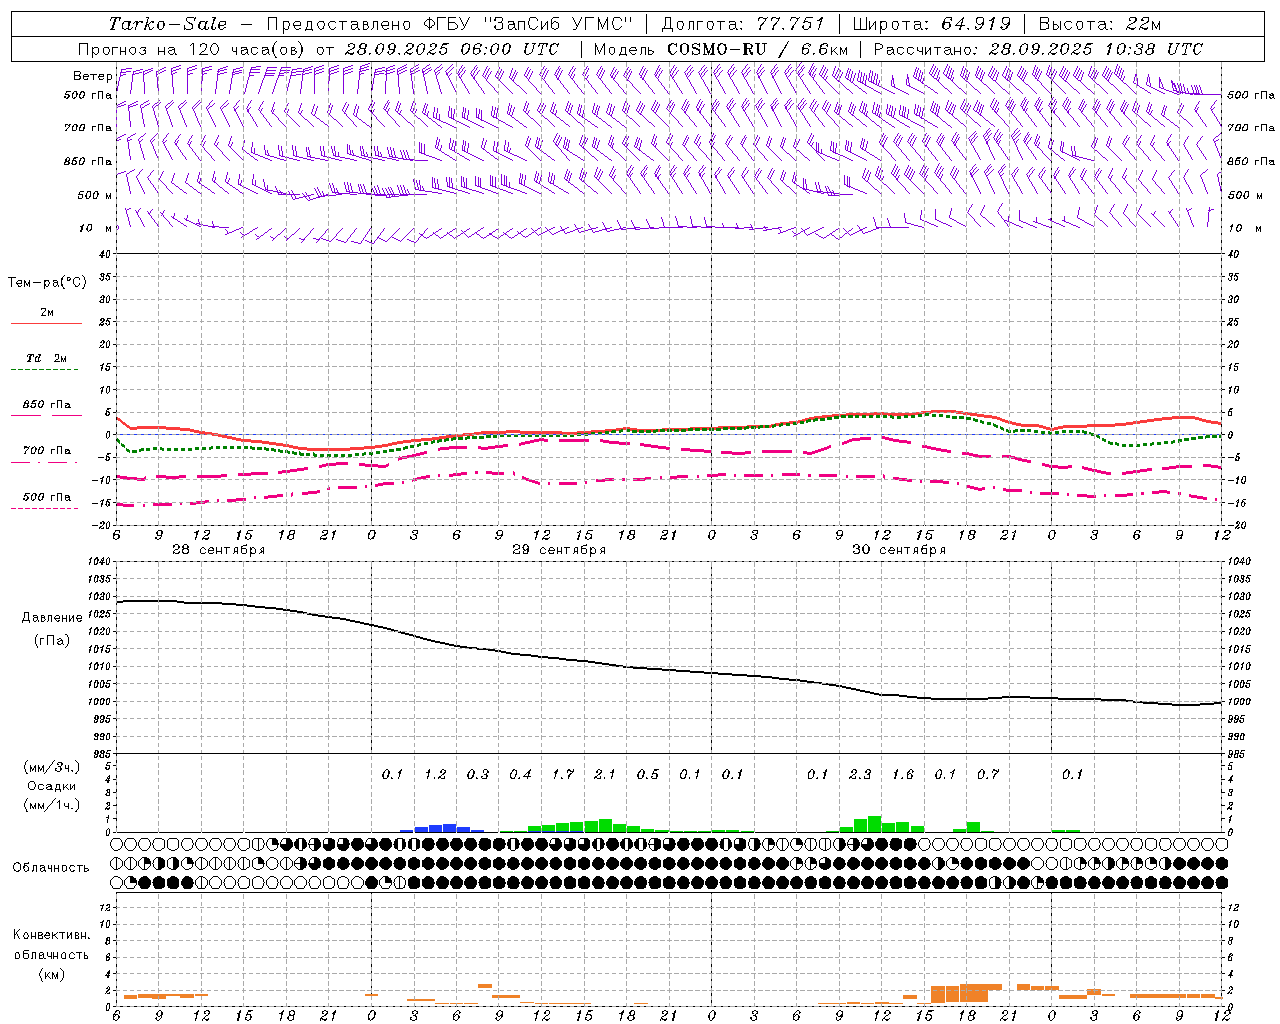
Task: Click the (гПа) unit label under Давление
Action: 52,640
